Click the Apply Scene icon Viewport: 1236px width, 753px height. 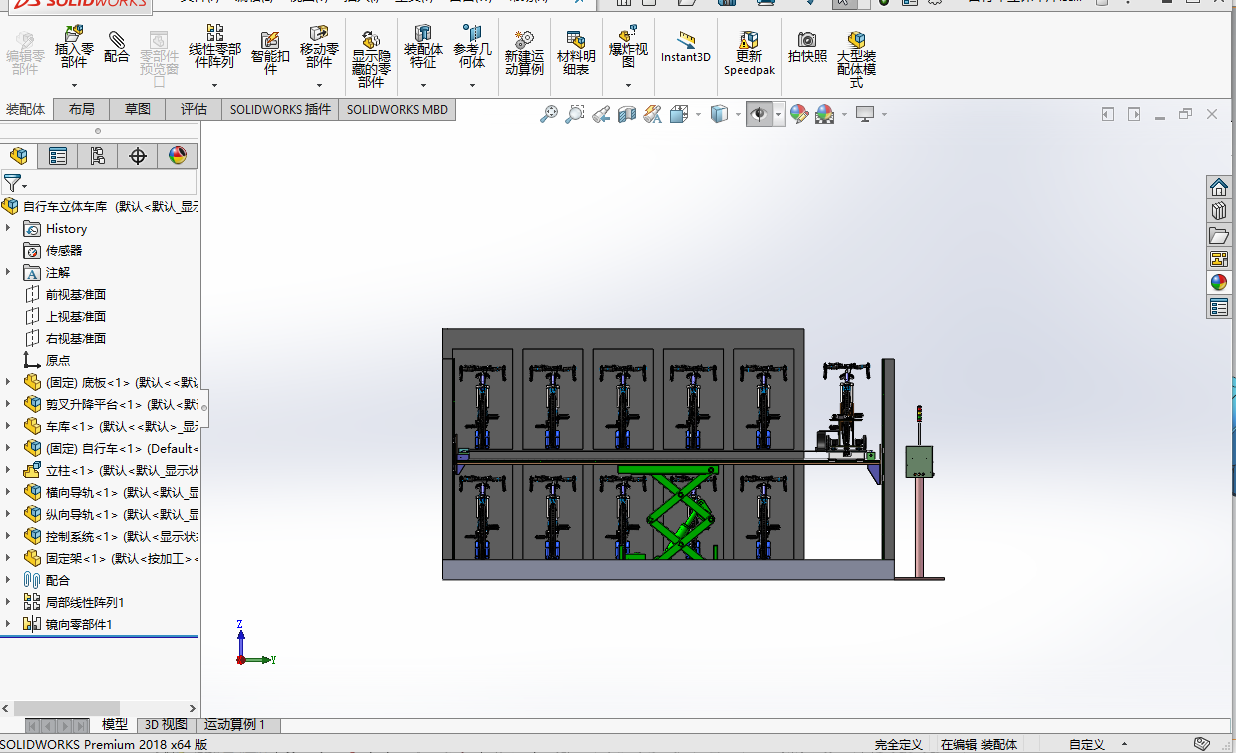824,114
